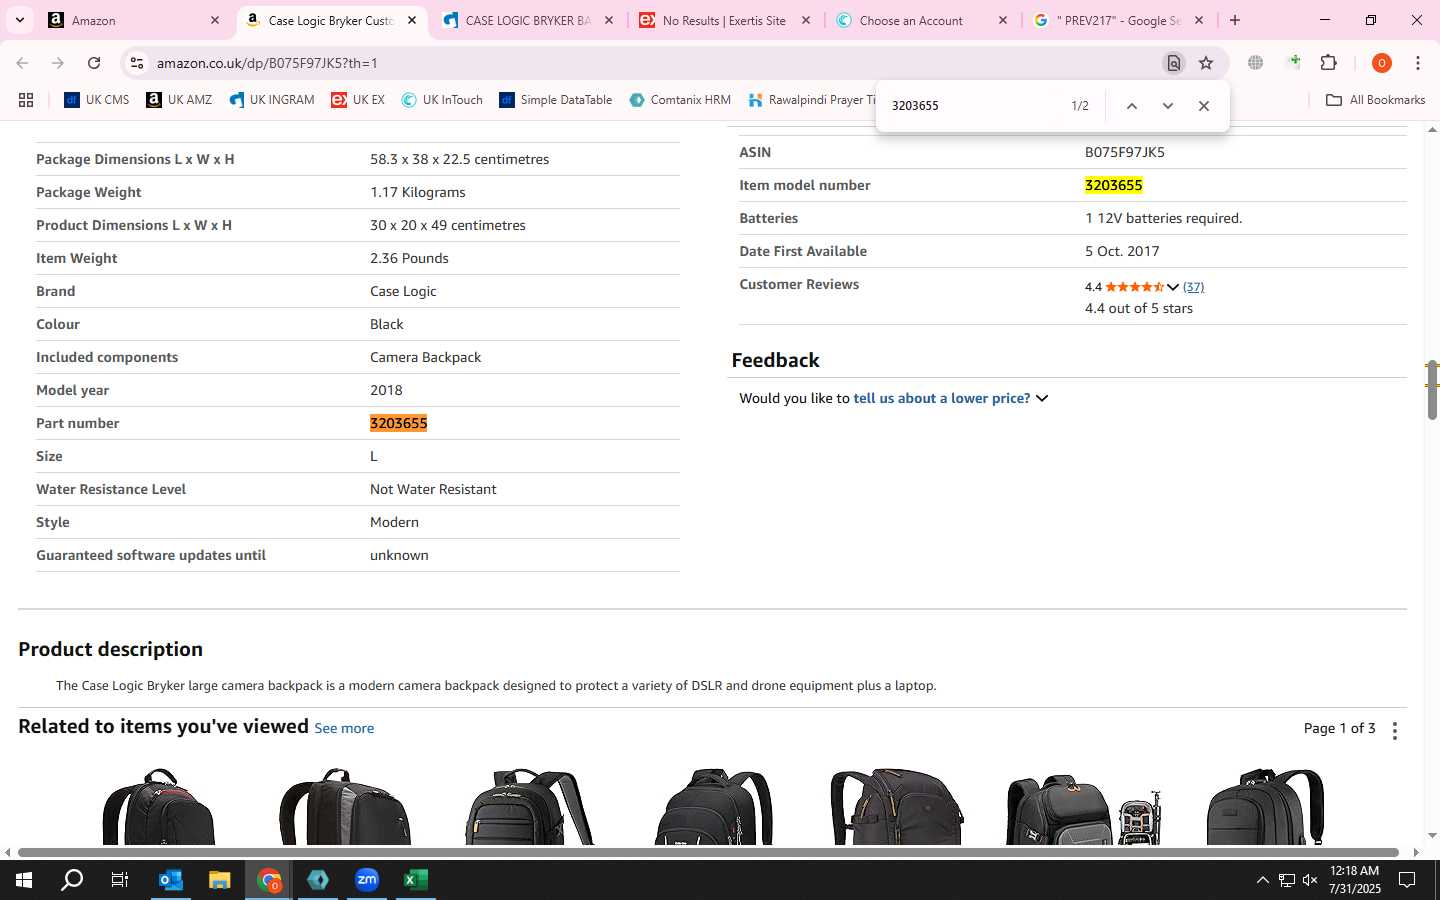The width and height of the screenshot is (1440, 900).
Task: Open the Chrome profile avatar
Action: 1382,63
